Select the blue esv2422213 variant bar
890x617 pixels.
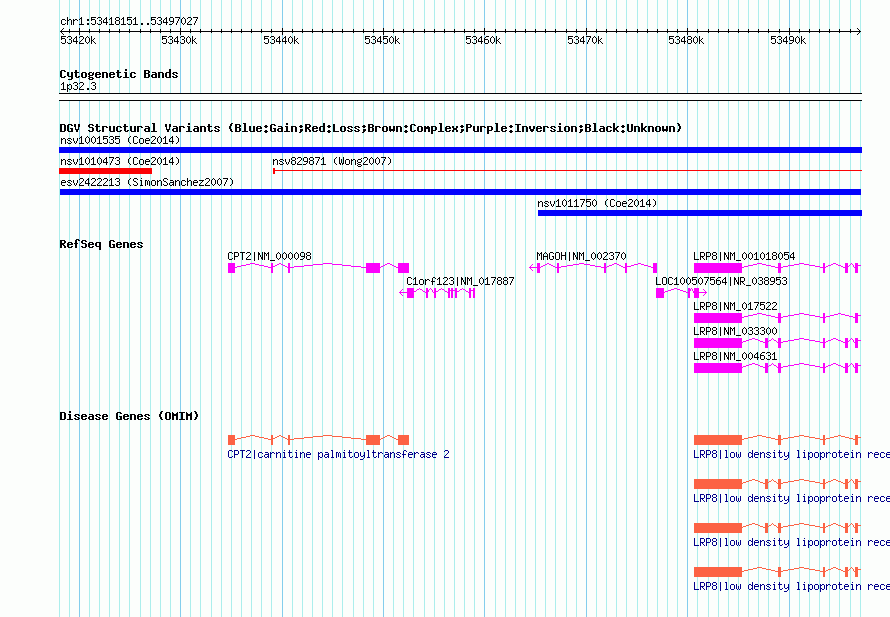coord(460,192)
